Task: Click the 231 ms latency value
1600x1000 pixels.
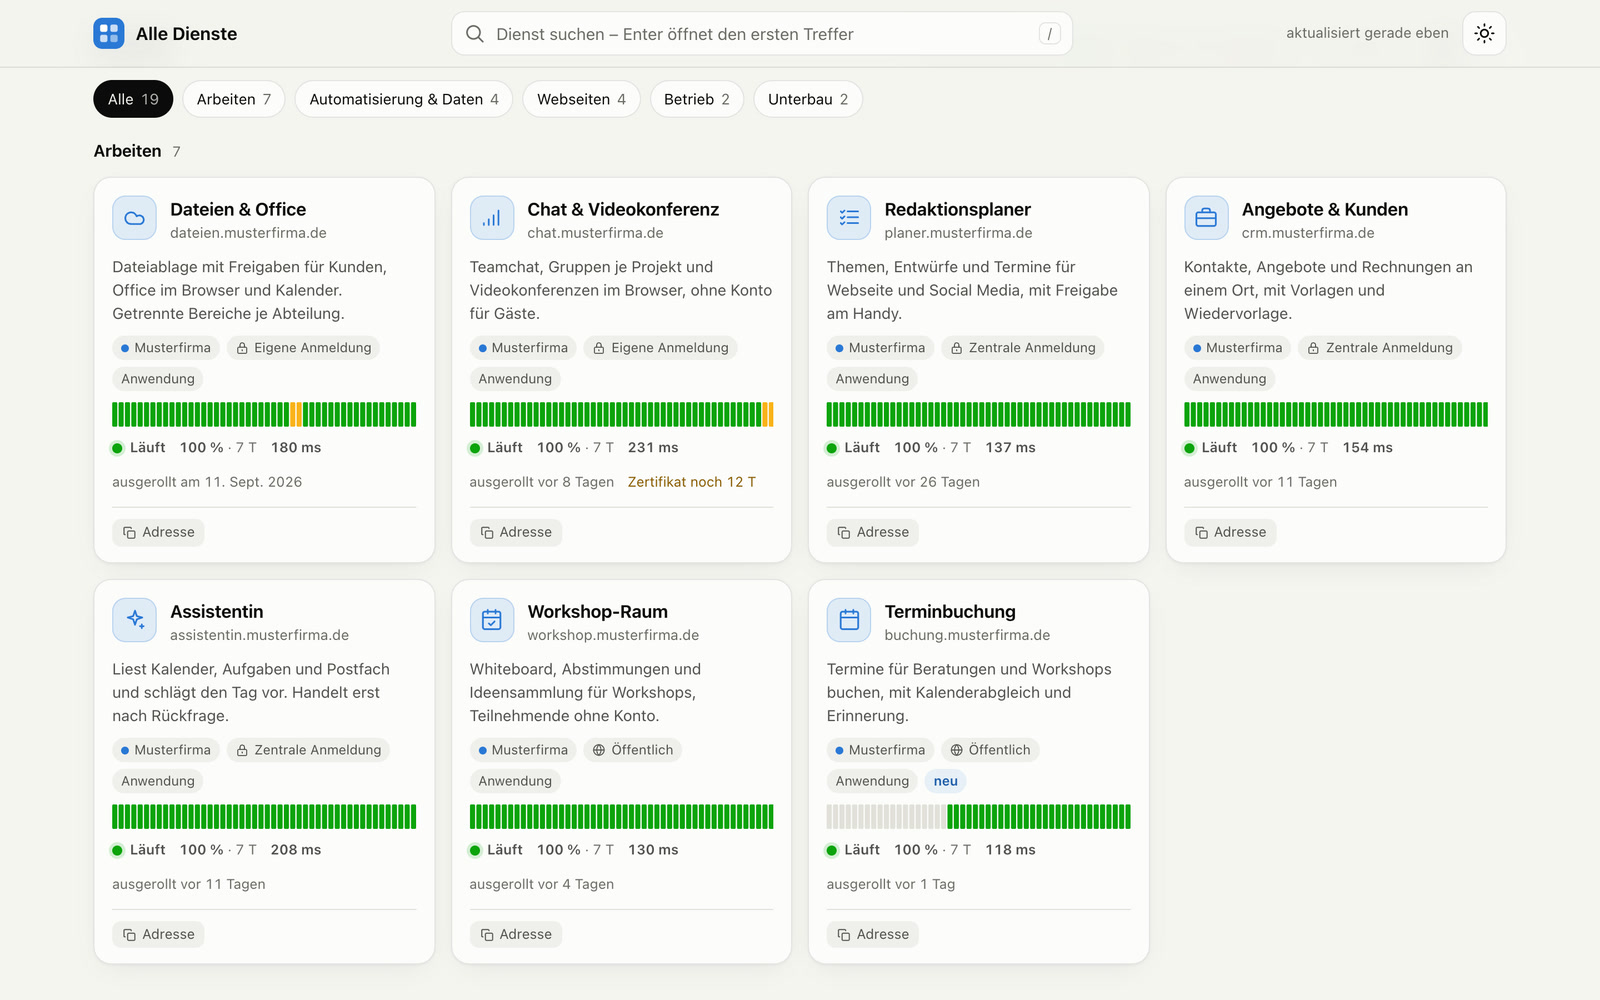Action: (653, 448)
